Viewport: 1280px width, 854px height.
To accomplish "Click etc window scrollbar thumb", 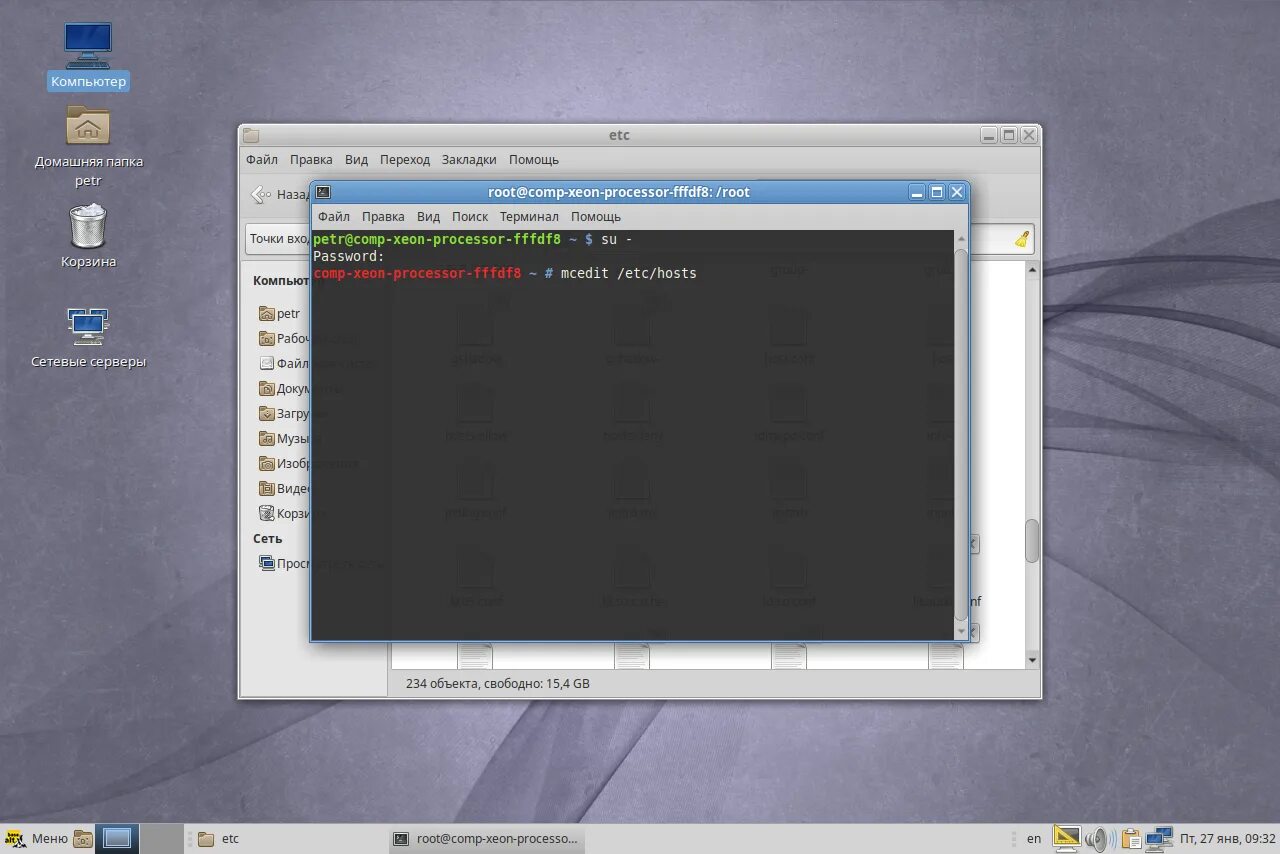I will point(1032,541).
